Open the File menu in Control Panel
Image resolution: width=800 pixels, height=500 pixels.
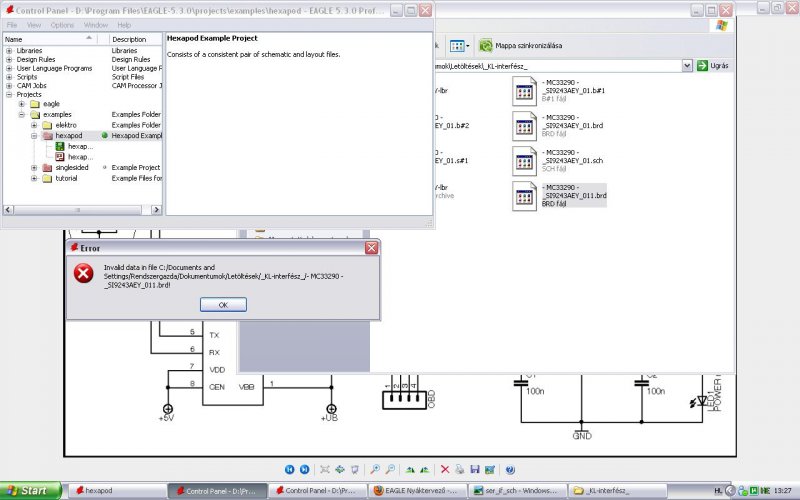click(x=12, y=25)
